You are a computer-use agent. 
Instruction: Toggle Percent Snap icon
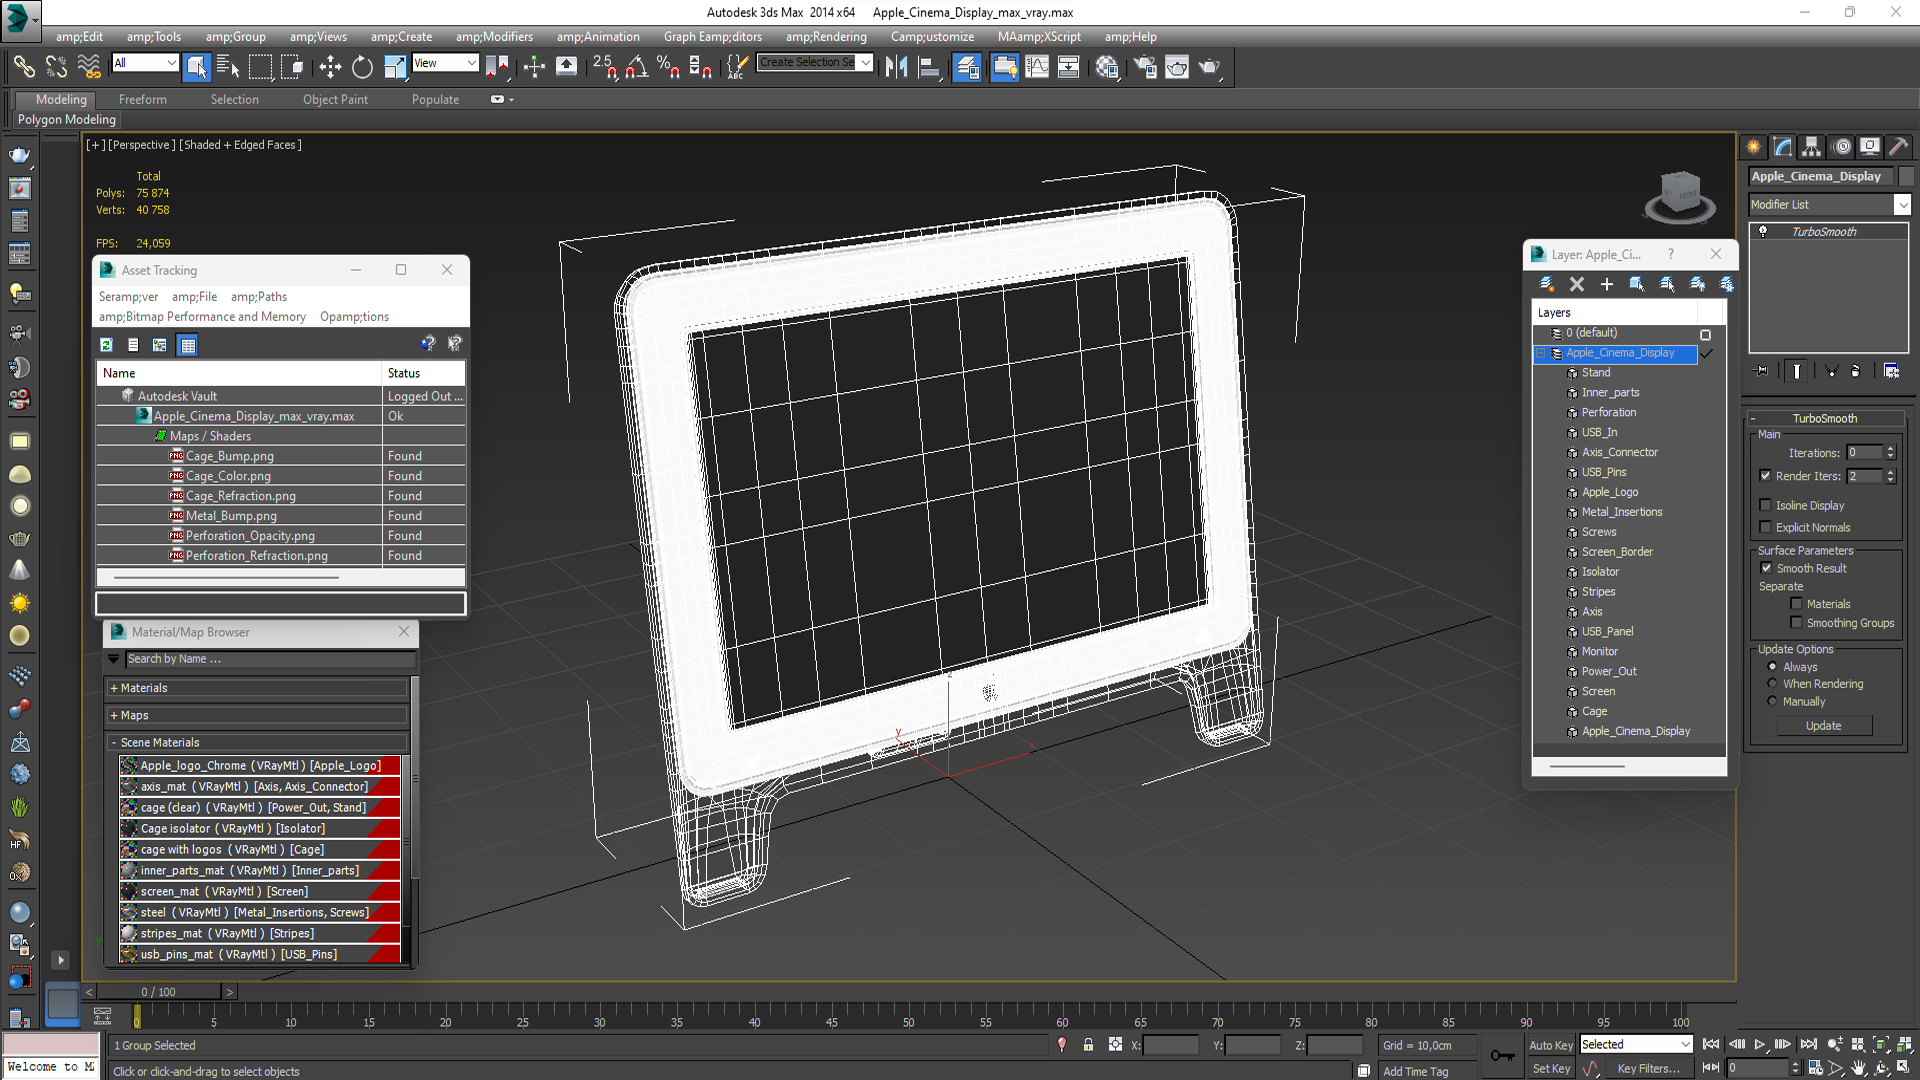pyautogui.click(x=668, y=67)
